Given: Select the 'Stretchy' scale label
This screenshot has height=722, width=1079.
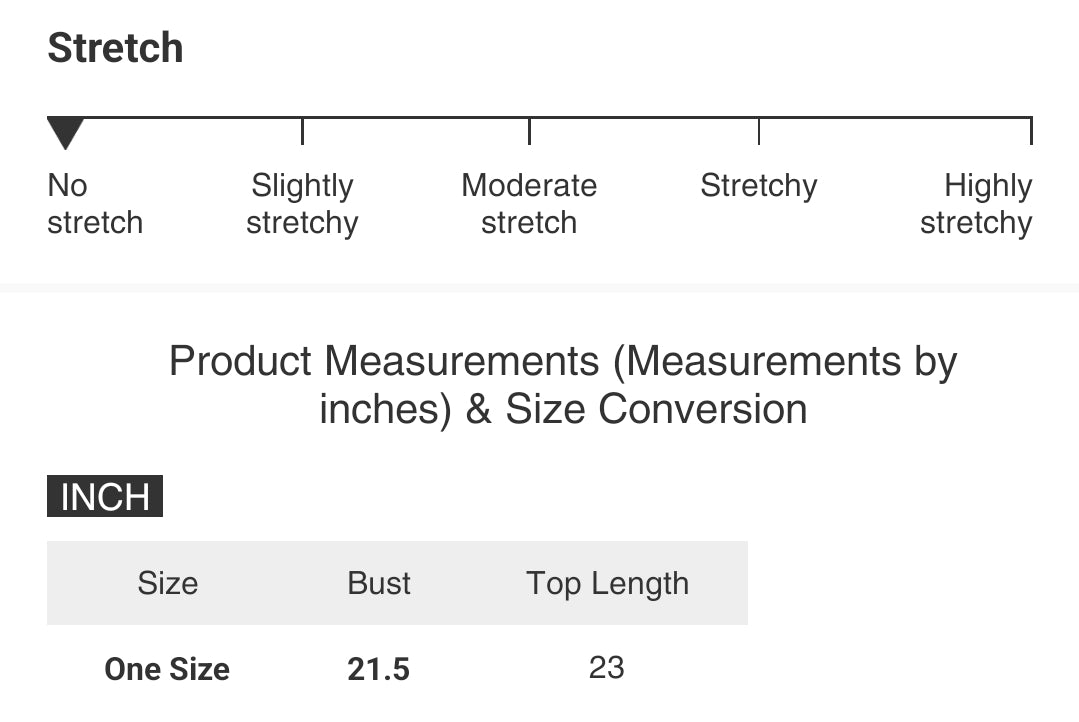Looking at the screenshot, I should [758, 186].
